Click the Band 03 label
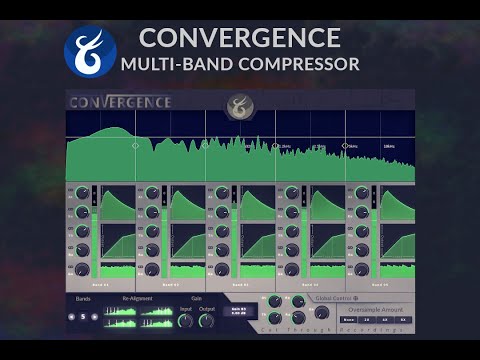 point(240,285)
